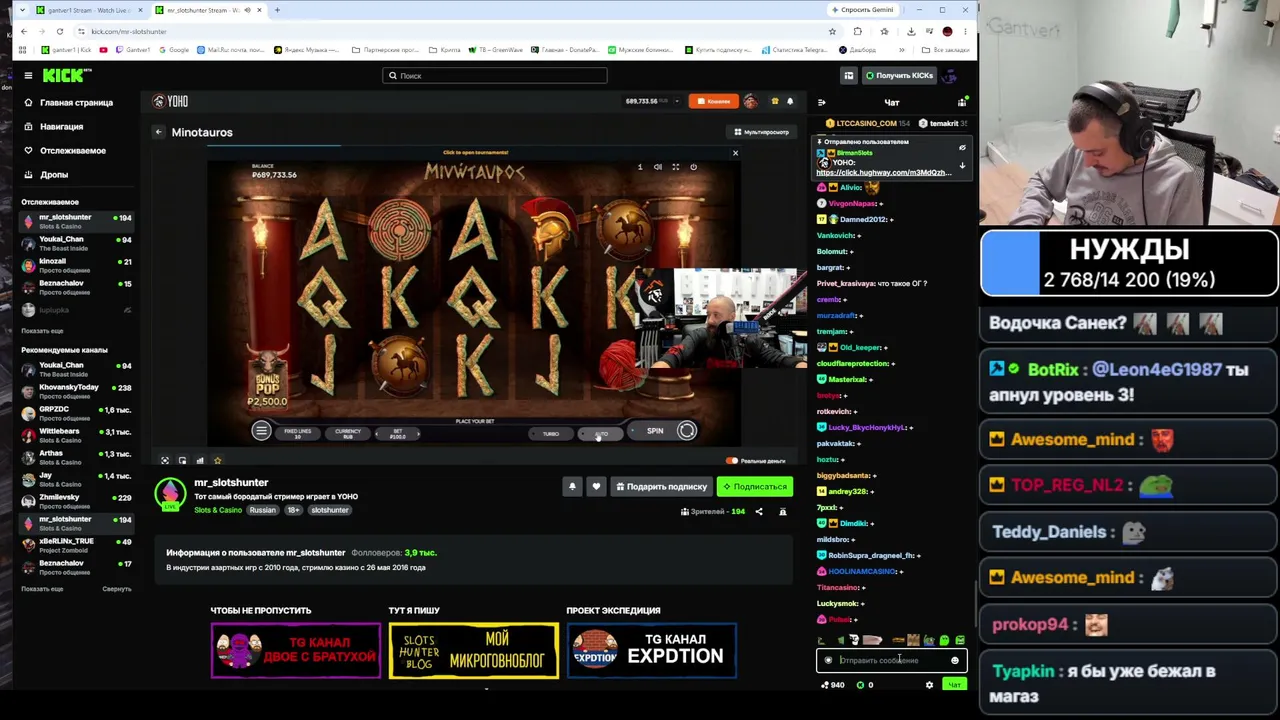Click the Slots & Casino category link
Screen dimensions: 1280x720
218,511
